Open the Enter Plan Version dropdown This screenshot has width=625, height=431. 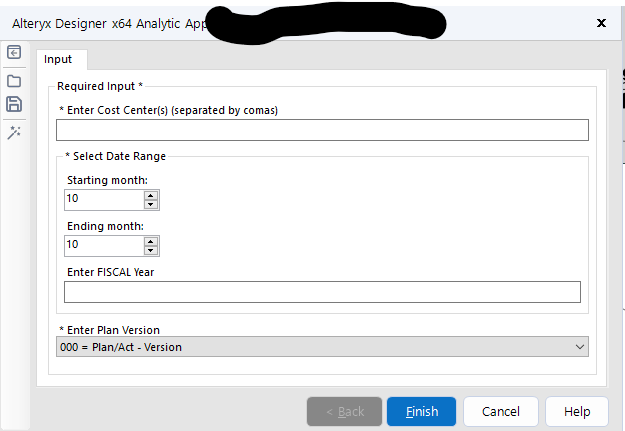coord(322,347)
